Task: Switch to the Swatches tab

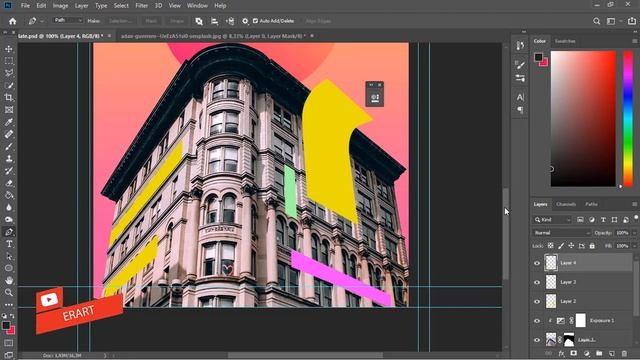Action: coord(565,41)
